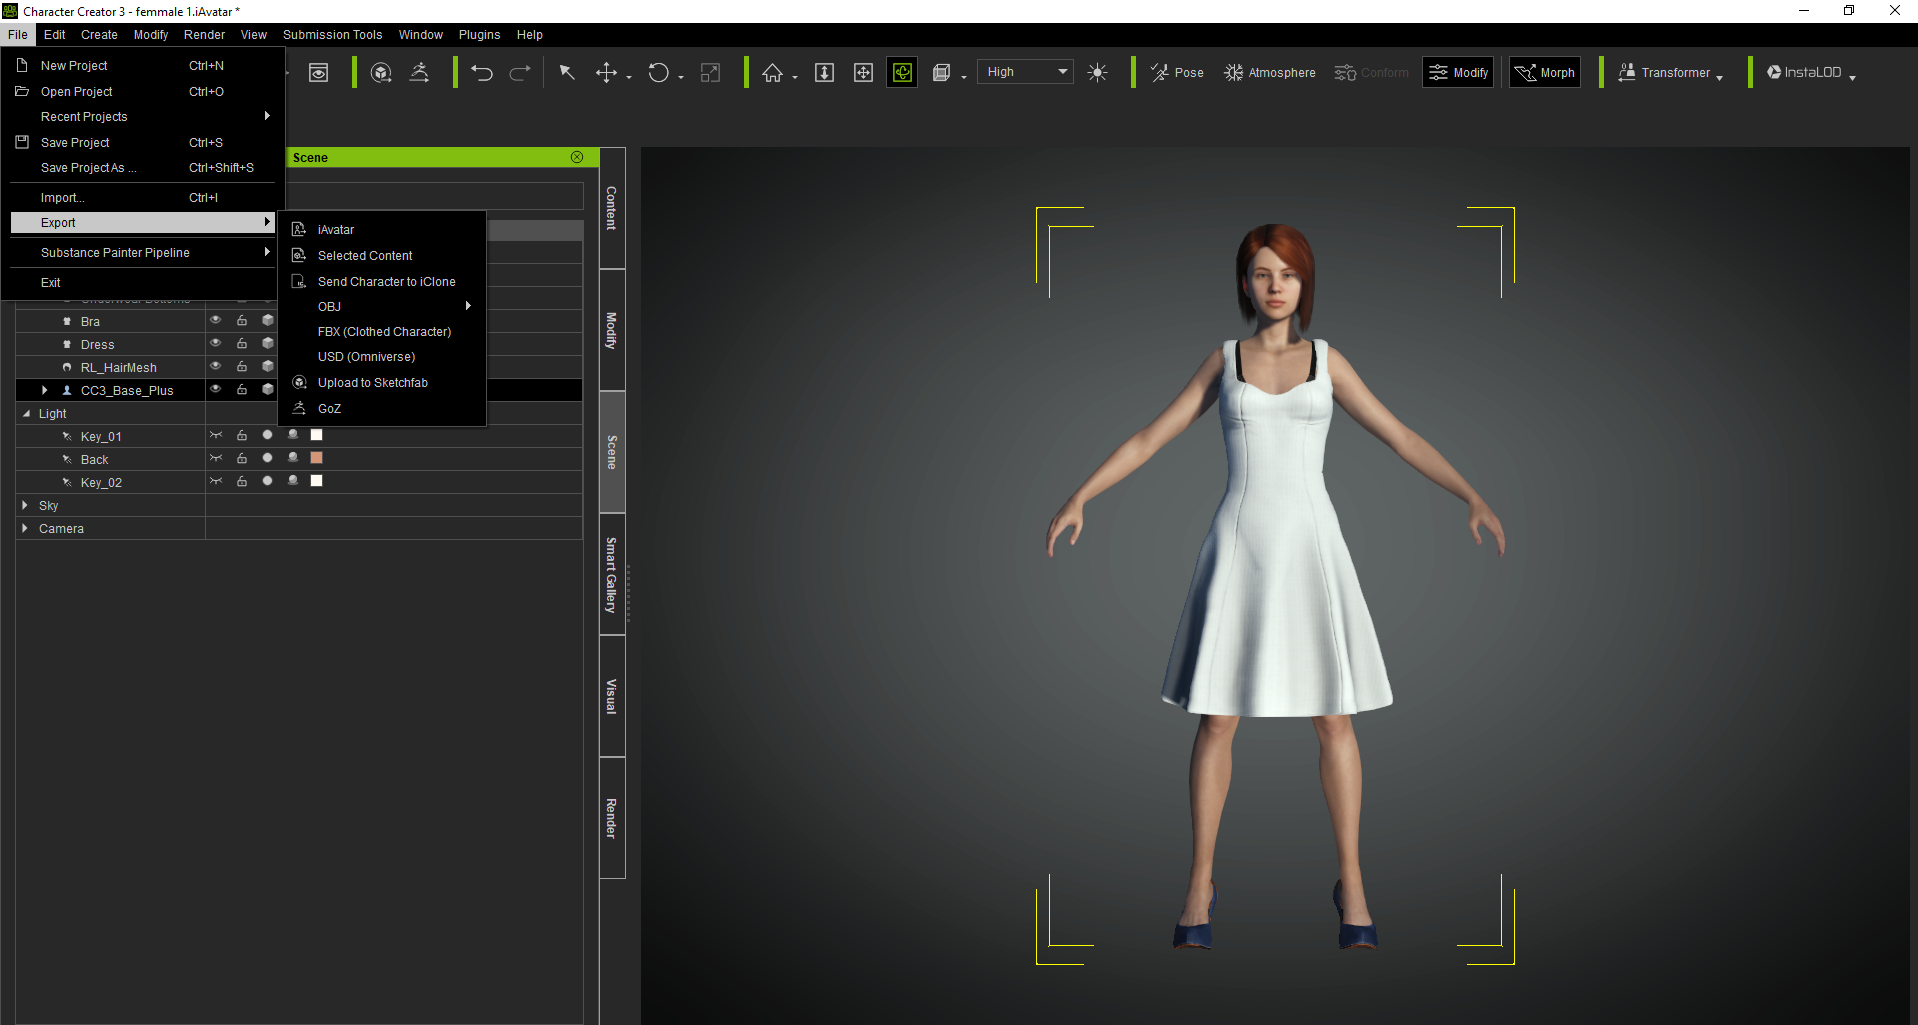Toggle the green highlighted camera orbit icon

(x=902, y=73)
